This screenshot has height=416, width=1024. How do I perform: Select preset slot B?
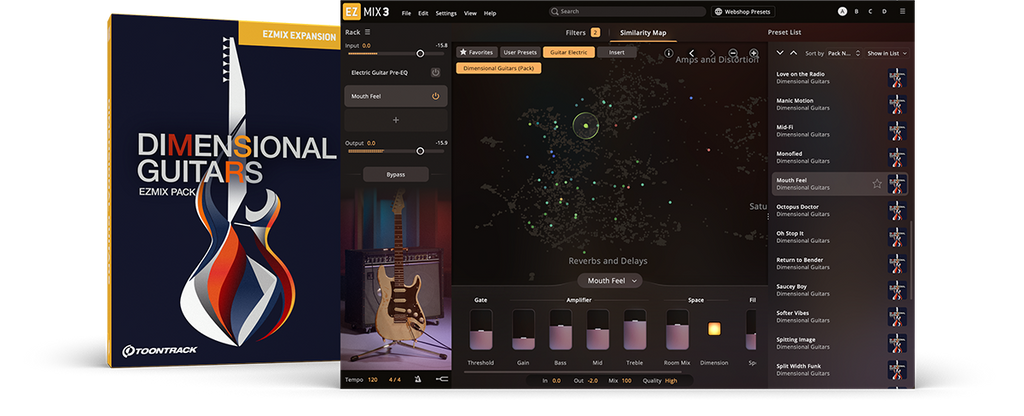coord(856,11)
